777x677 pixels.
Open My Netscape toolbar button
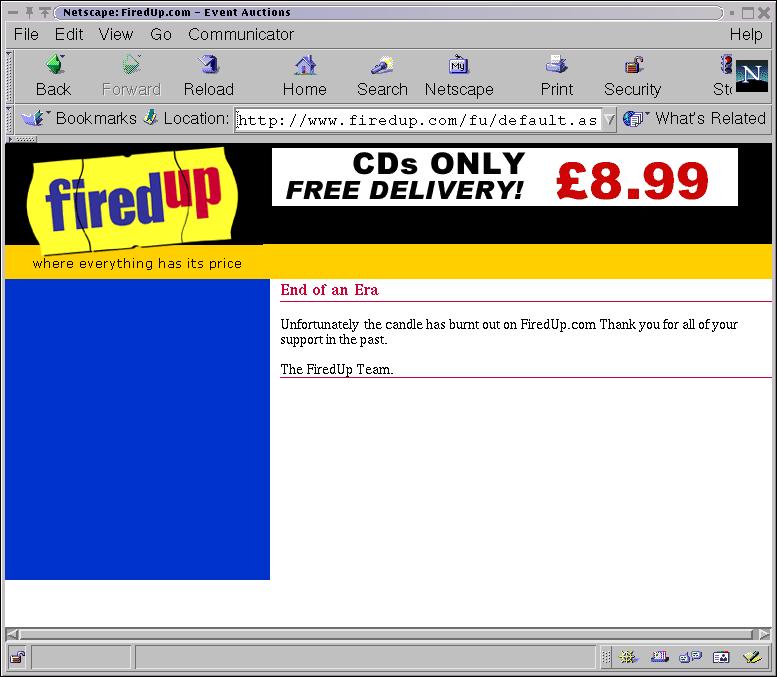pyautogui.click(x=459, y=76)
